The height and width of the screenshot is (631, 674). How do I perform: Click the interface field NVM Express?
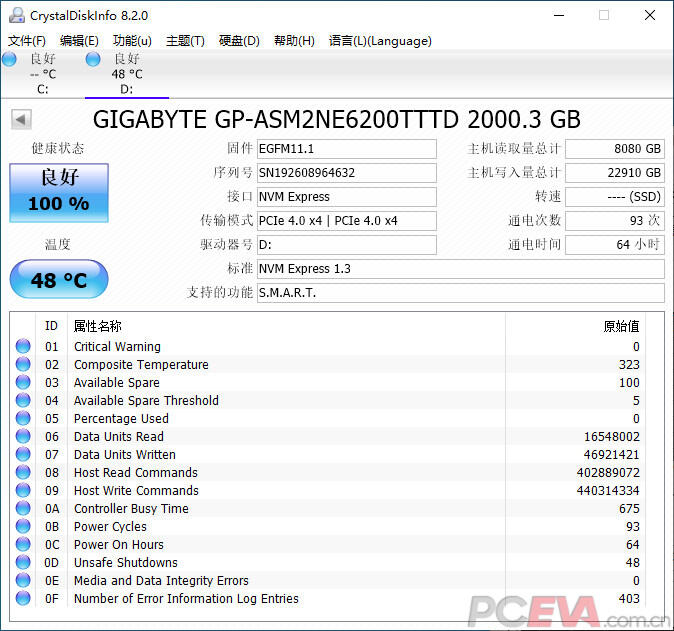pyautogui.click(x=346, y=196)
